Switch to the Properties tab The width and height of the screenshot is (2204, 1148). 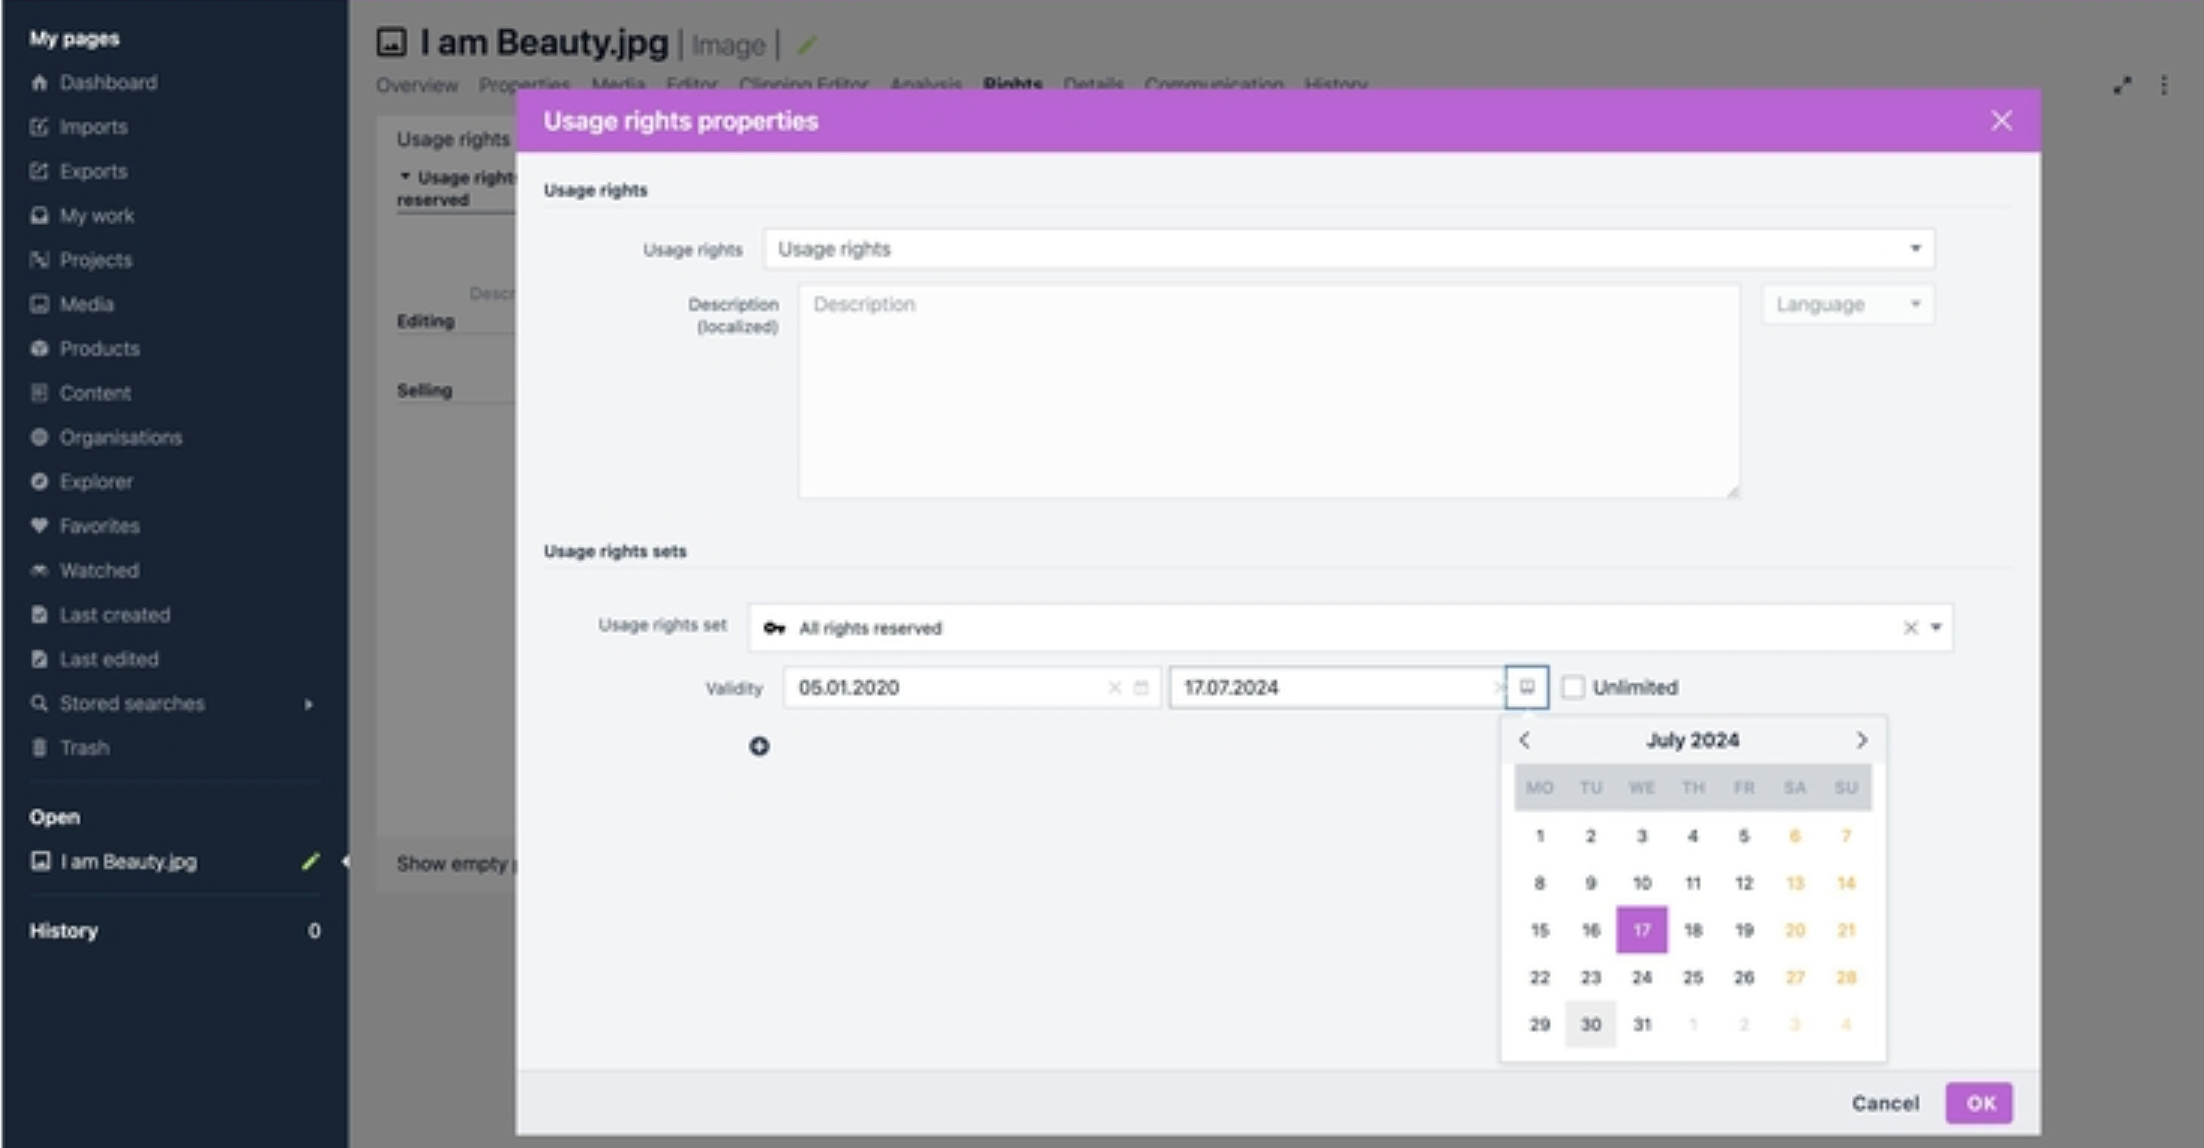pyautogui.click(x=524, y=84)
